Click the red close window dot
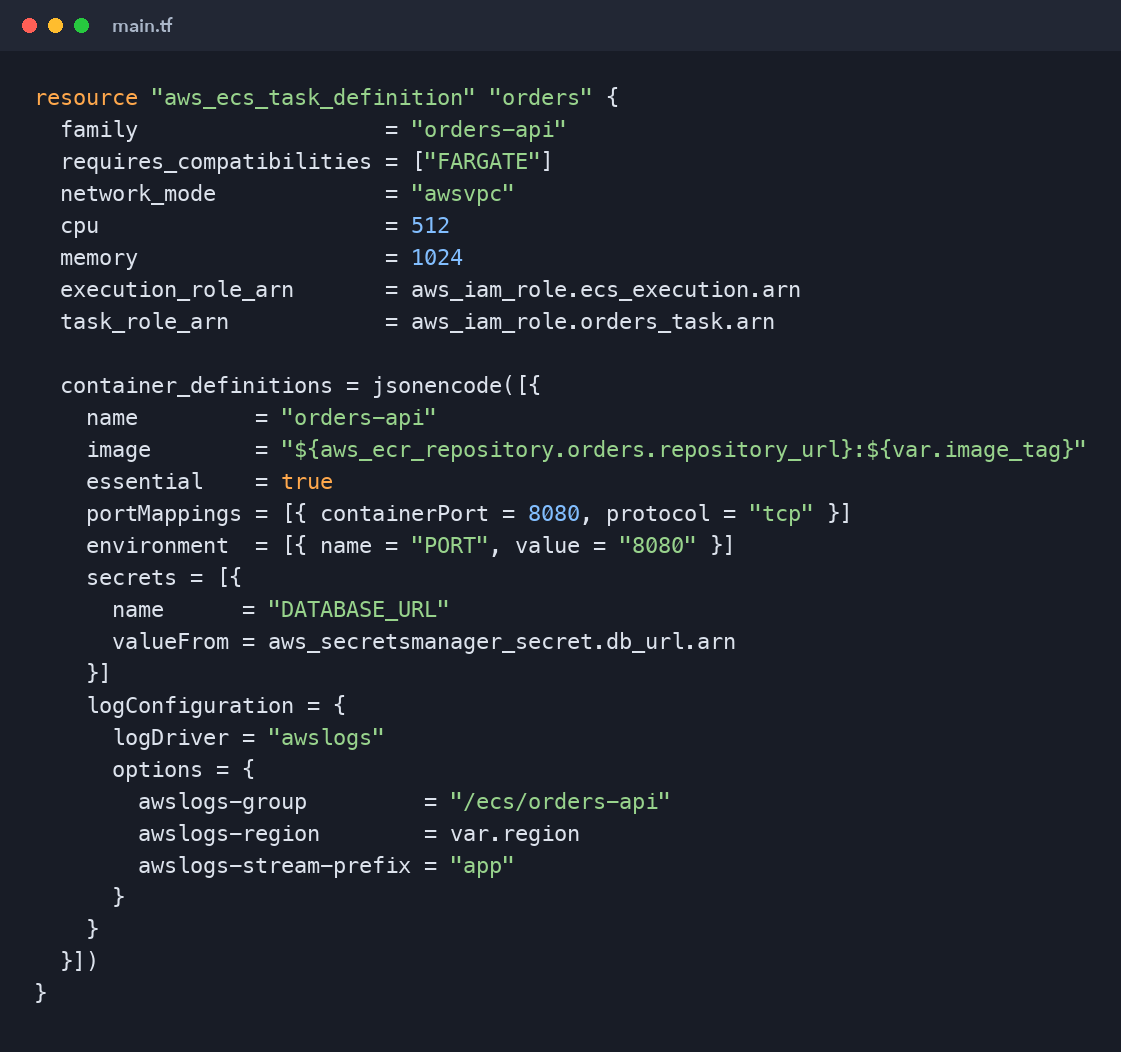1121x1052 pixels. pos(29,26)
